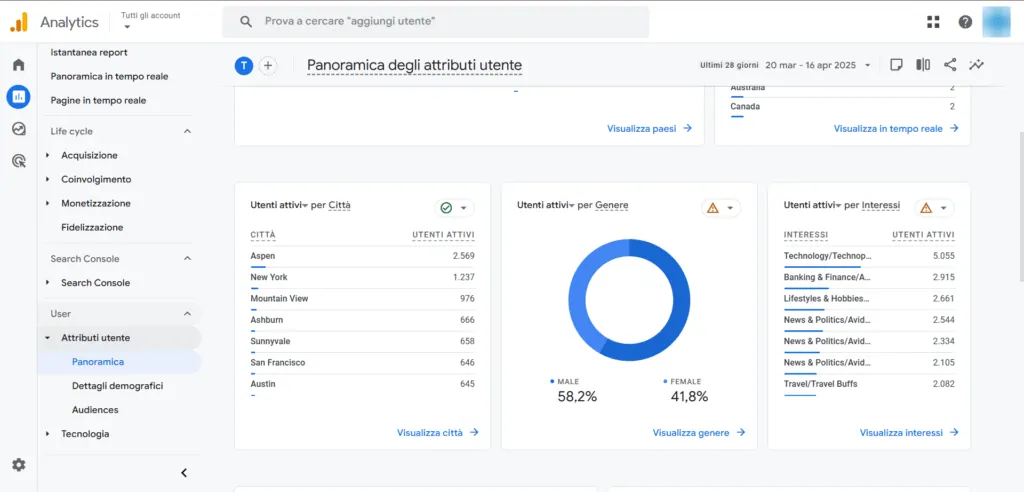This screenshot has width=1024, height=492.
Task: Expand the Acquisizione tree item
Action: click(48, 156)
